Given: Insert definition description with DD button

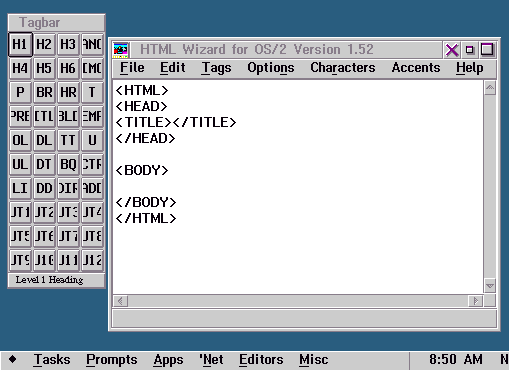Looking at the screenshot, I should 44,188.
